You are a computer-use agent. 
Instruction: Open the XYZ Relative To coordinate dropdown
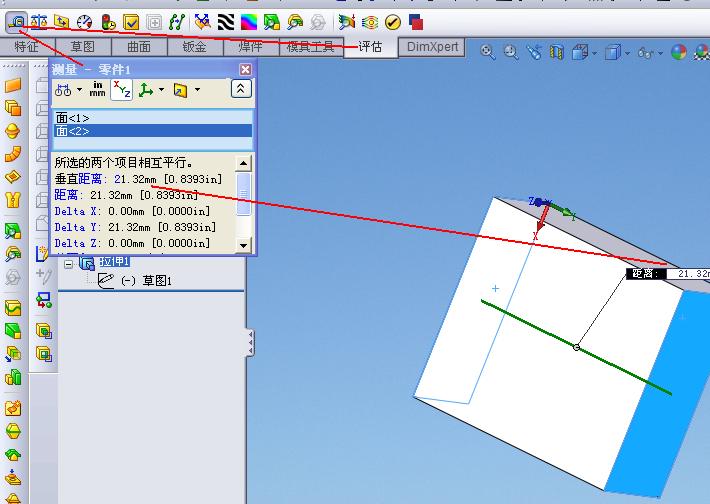click(161, 89)
